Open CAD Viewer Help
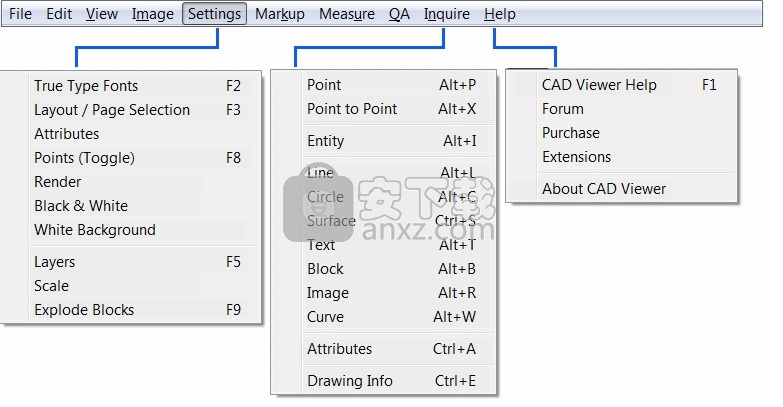 629,85
